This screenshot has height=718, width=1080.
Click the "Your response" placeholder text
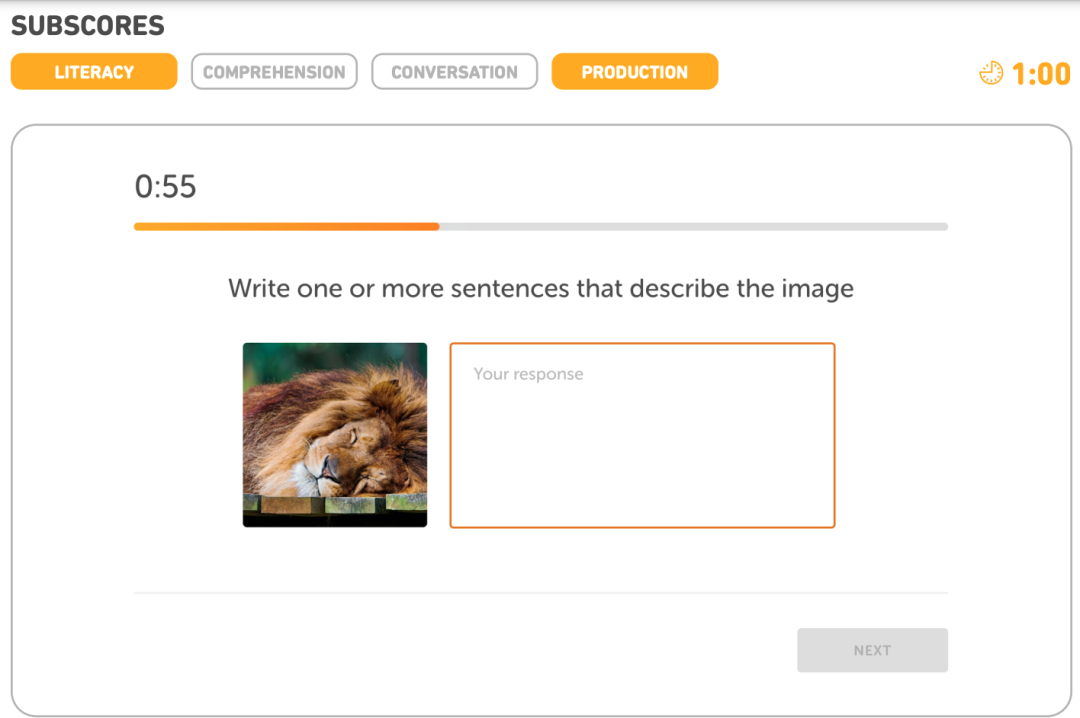coord(528,374)
